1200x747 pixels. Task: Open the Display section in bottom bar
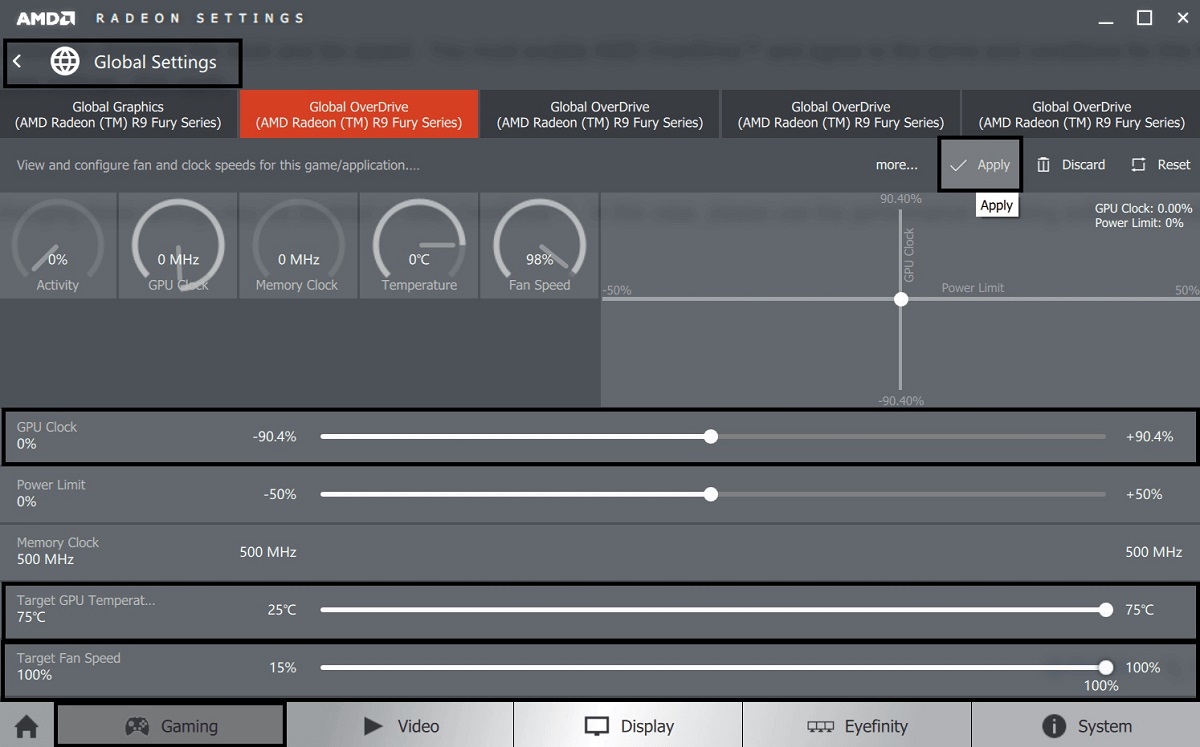628,726
